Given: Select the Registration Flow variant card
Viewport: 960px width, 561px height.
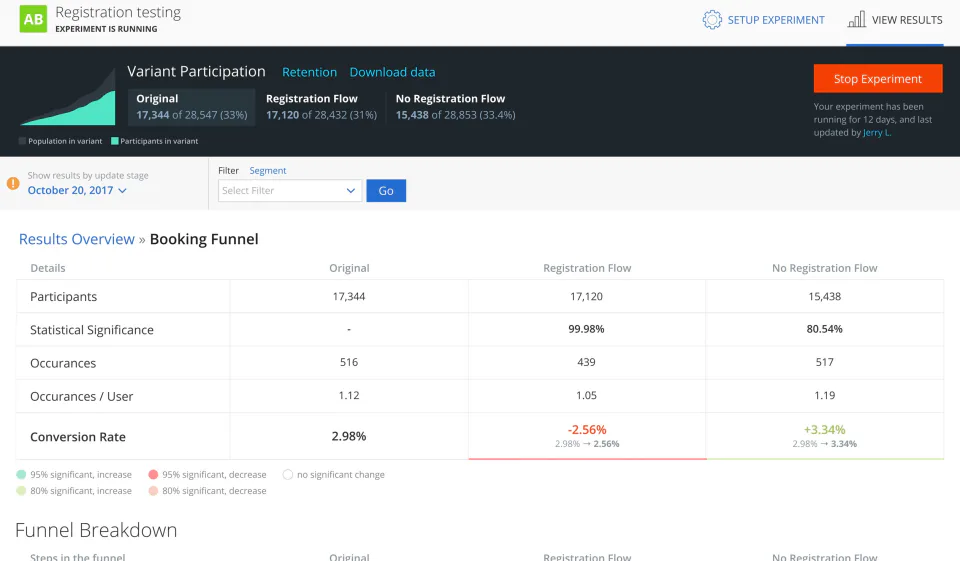Looking at the screenshot, I should point(321,107).
